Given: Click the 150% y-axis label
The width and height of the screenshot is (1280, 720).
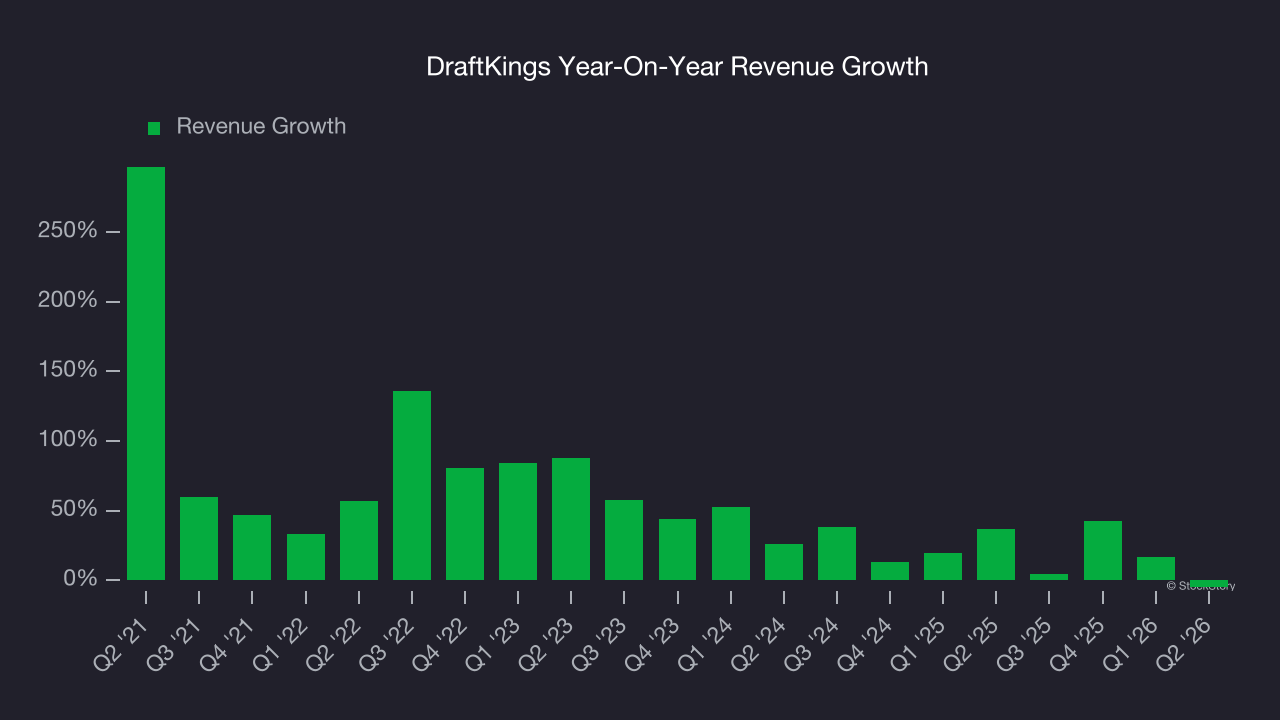Looking at the screenshot, I should click(68, 371).
